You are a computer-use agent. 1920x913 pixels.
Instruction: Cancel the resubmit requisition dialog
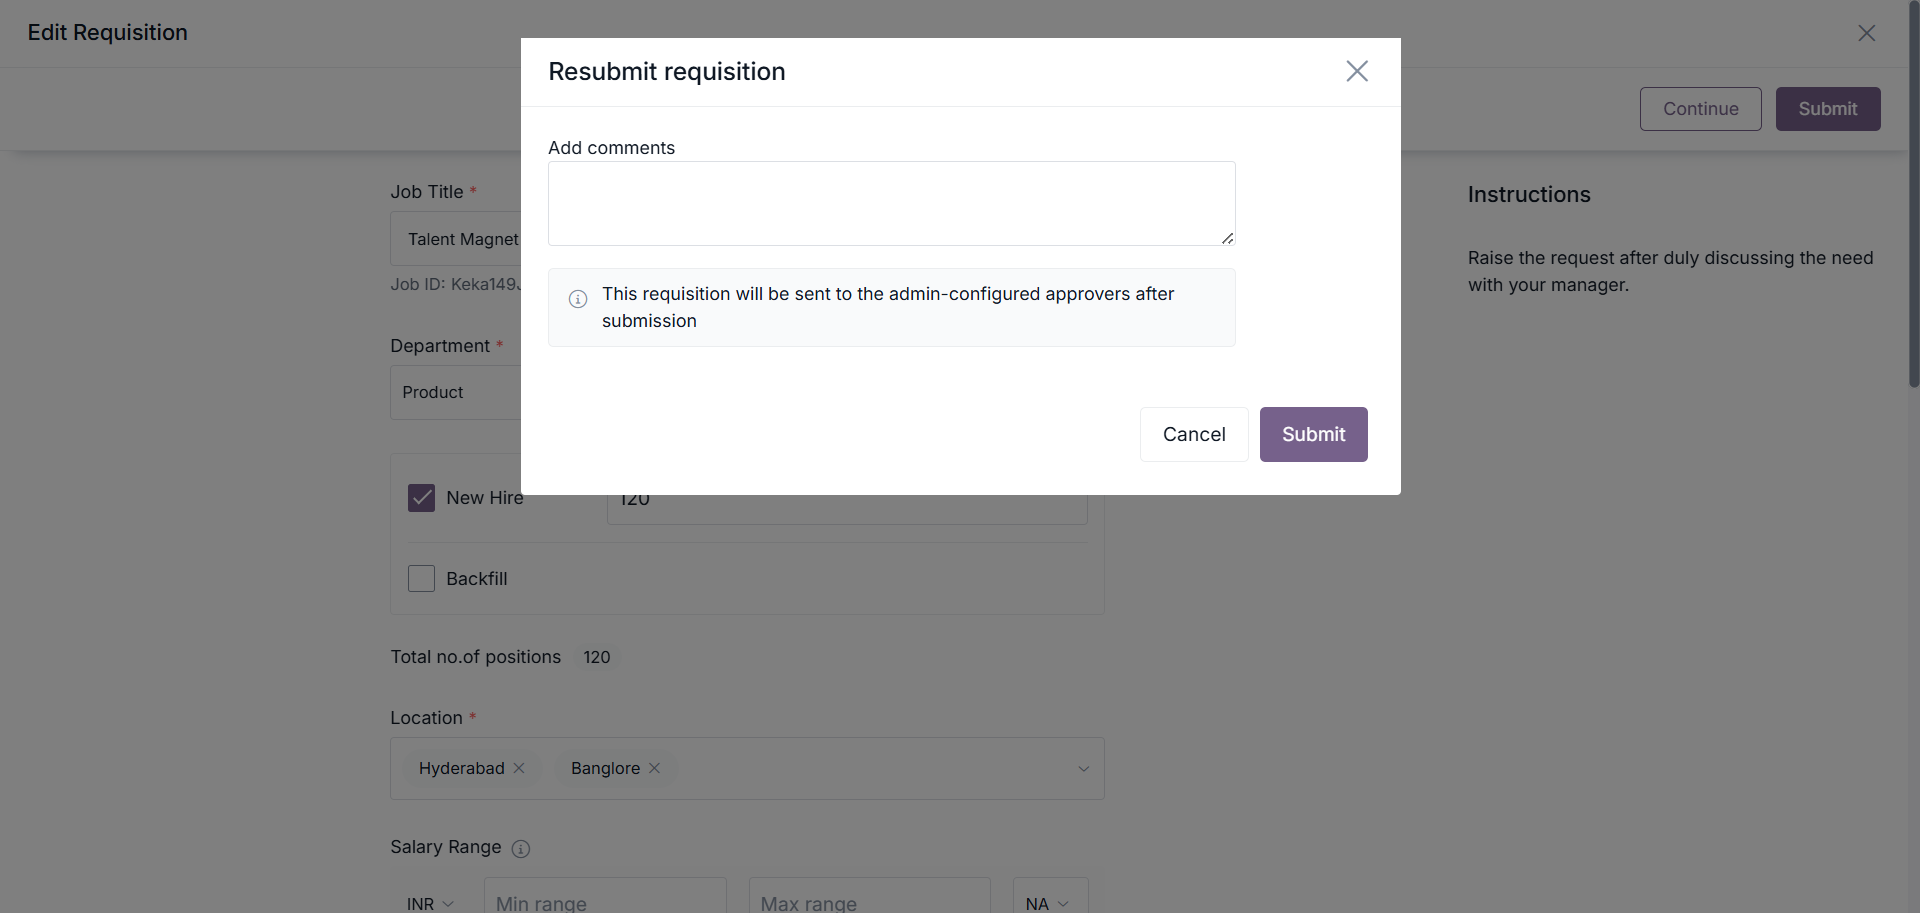pos(1193,434)
